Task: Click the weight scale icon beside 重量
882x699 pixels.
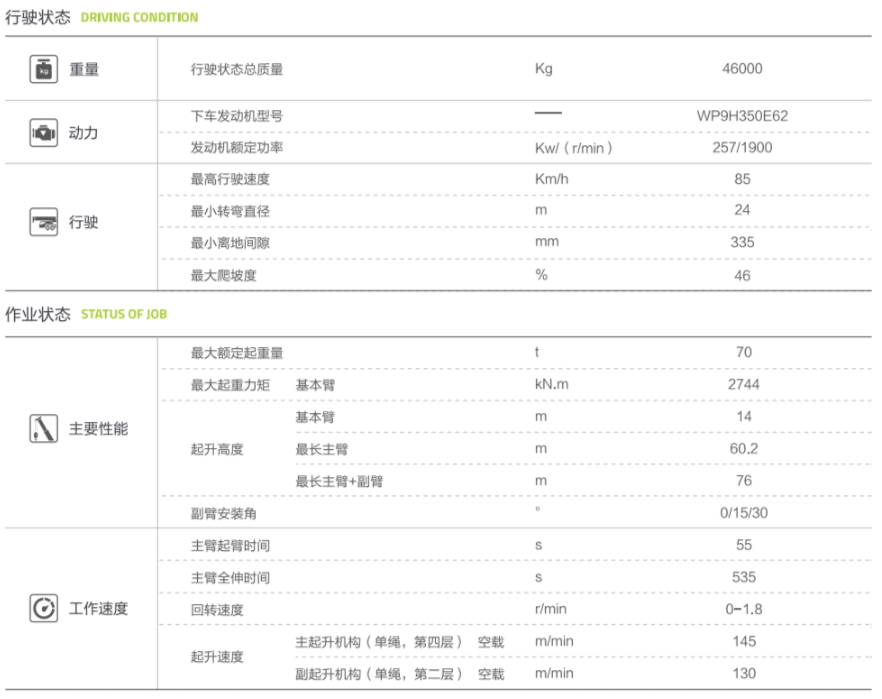Action: click(x=43, y=69)
